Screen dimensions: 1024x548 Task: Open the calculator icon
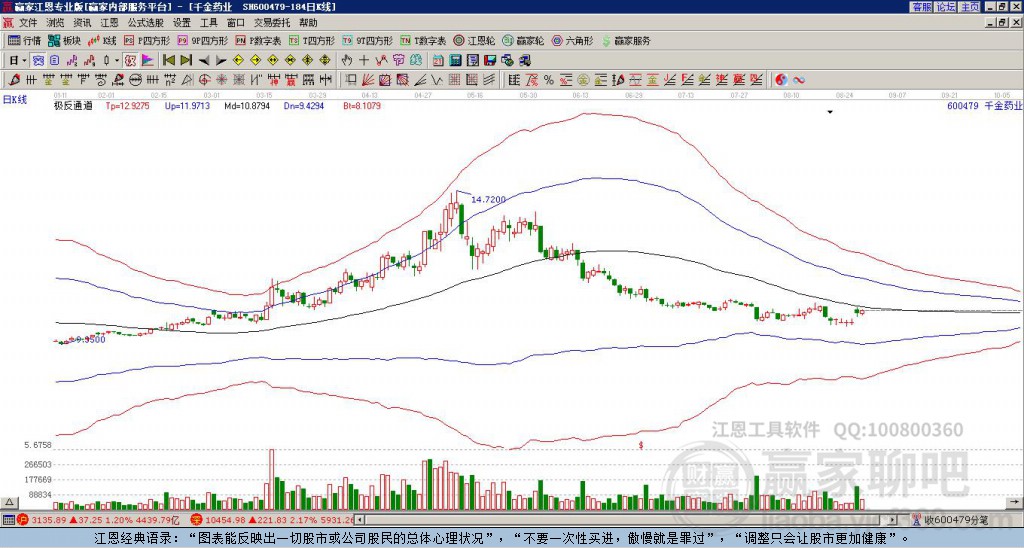pyautogui.click(x=455, y=61)
